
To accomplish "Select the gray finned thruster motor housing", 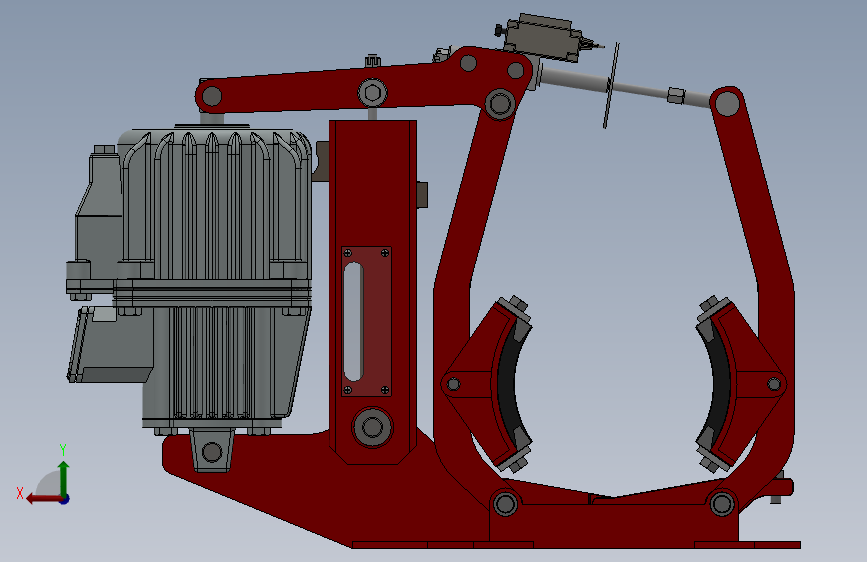I will point(216,205).
